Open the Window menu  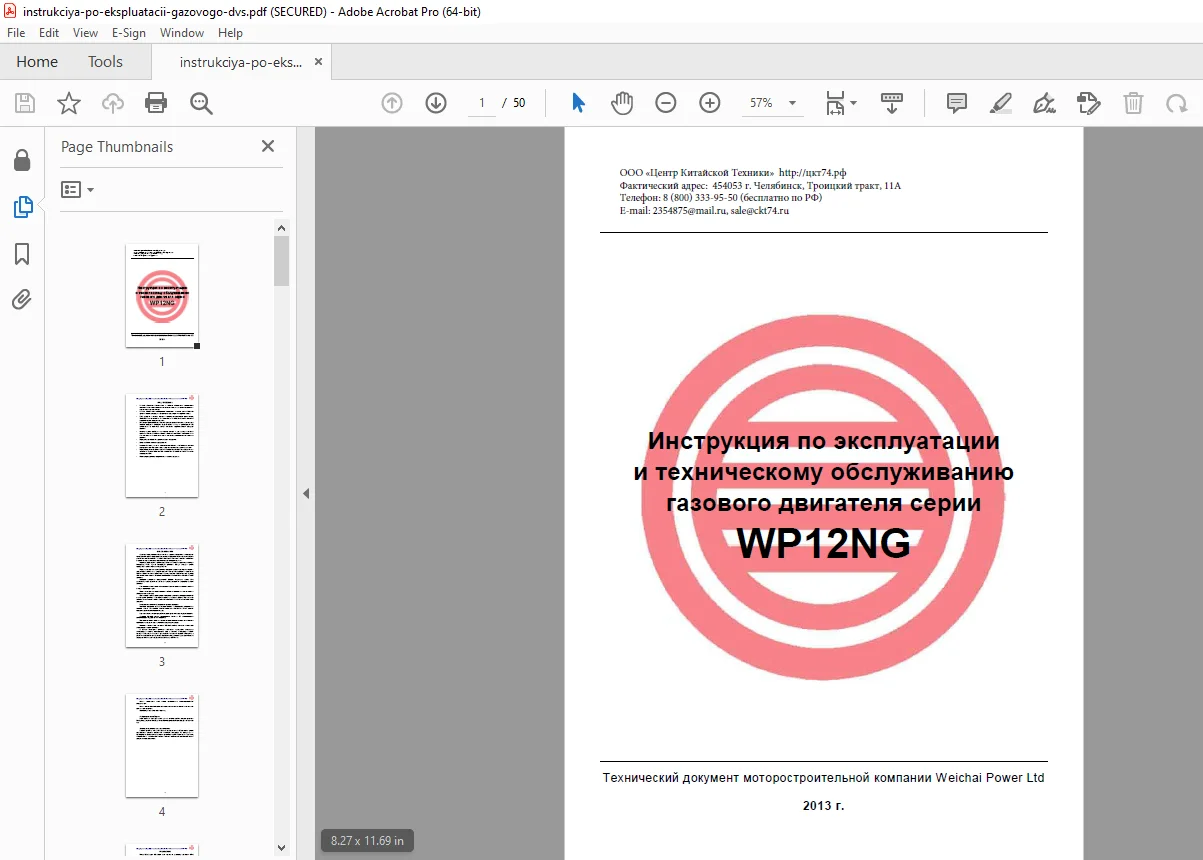(x=182, y=33)
